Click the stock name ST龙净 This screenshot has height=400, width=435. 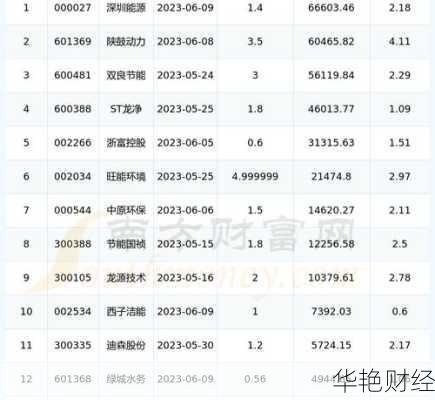126,109
